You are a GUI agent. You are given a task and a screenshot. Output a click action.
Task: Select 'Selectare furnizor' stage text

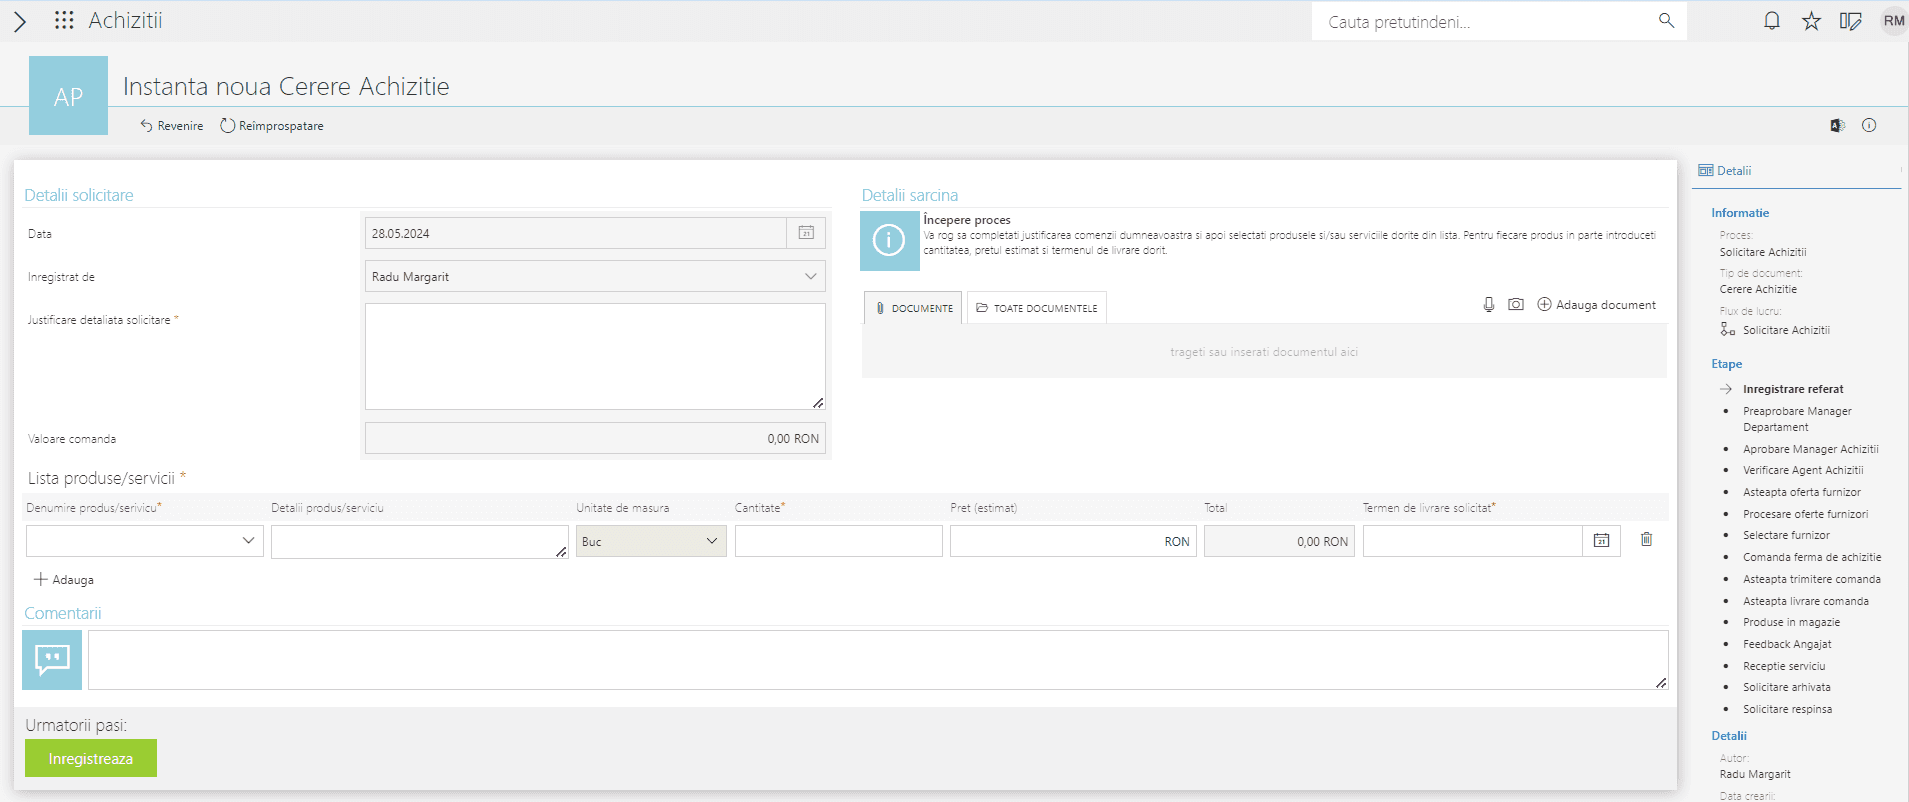[x=1787, y=535]
